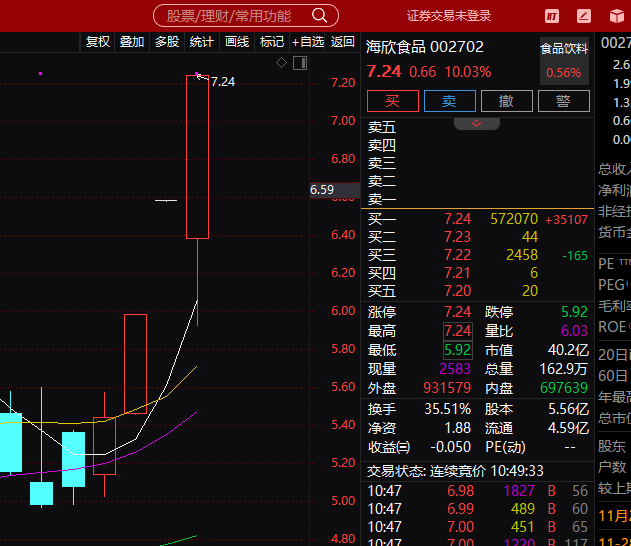
Task: Collapse order book with red chevron
Action: [x=477, y=123]
